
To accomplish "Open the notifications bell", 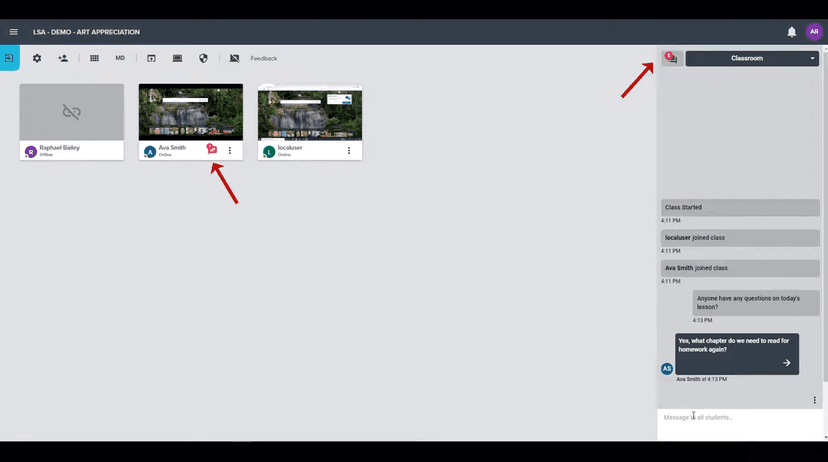I will coord(791,32).
